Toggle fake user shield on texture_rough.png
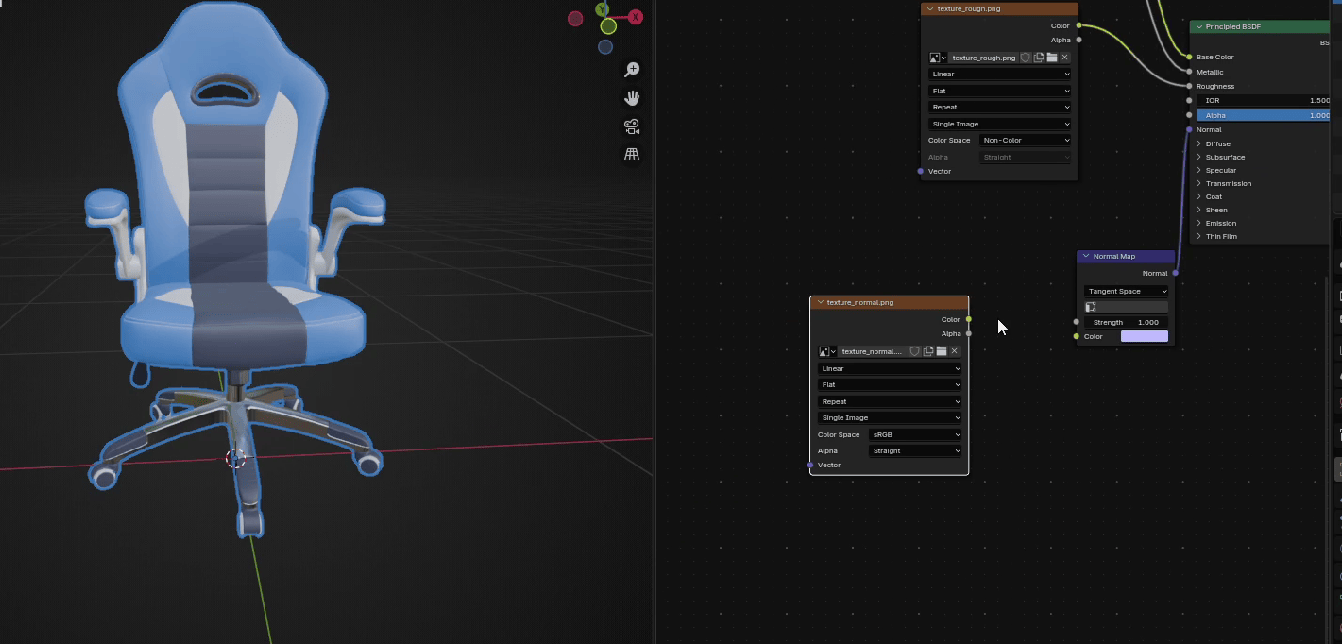The width and height of the screenshot is (1342, 644). [1025, 58]
